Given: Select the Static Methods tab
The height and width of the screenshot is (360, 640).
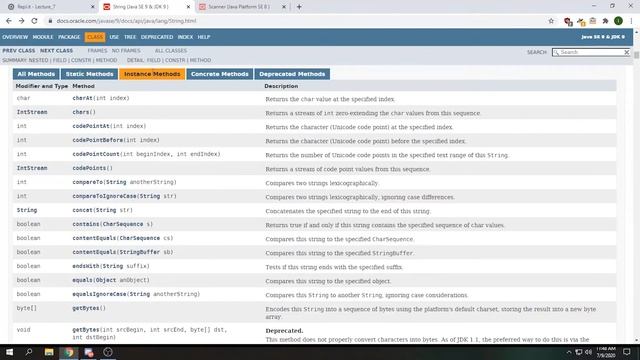Looking at the screenshot, I should click(89, 74).
